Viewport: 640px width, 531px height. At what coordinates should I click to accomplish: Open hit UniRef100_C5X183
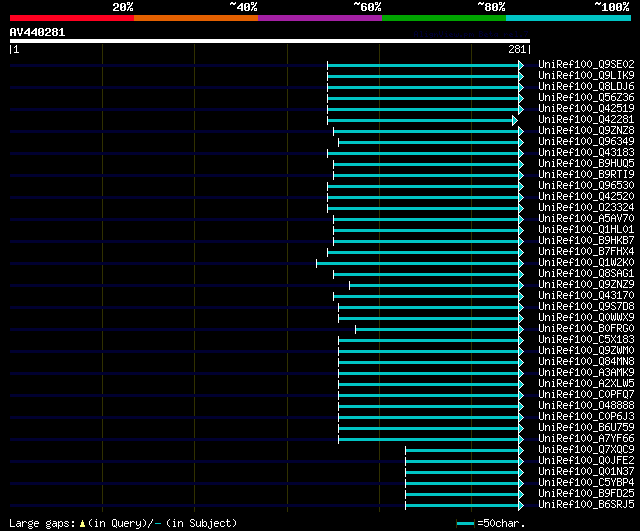click(586, 340)
